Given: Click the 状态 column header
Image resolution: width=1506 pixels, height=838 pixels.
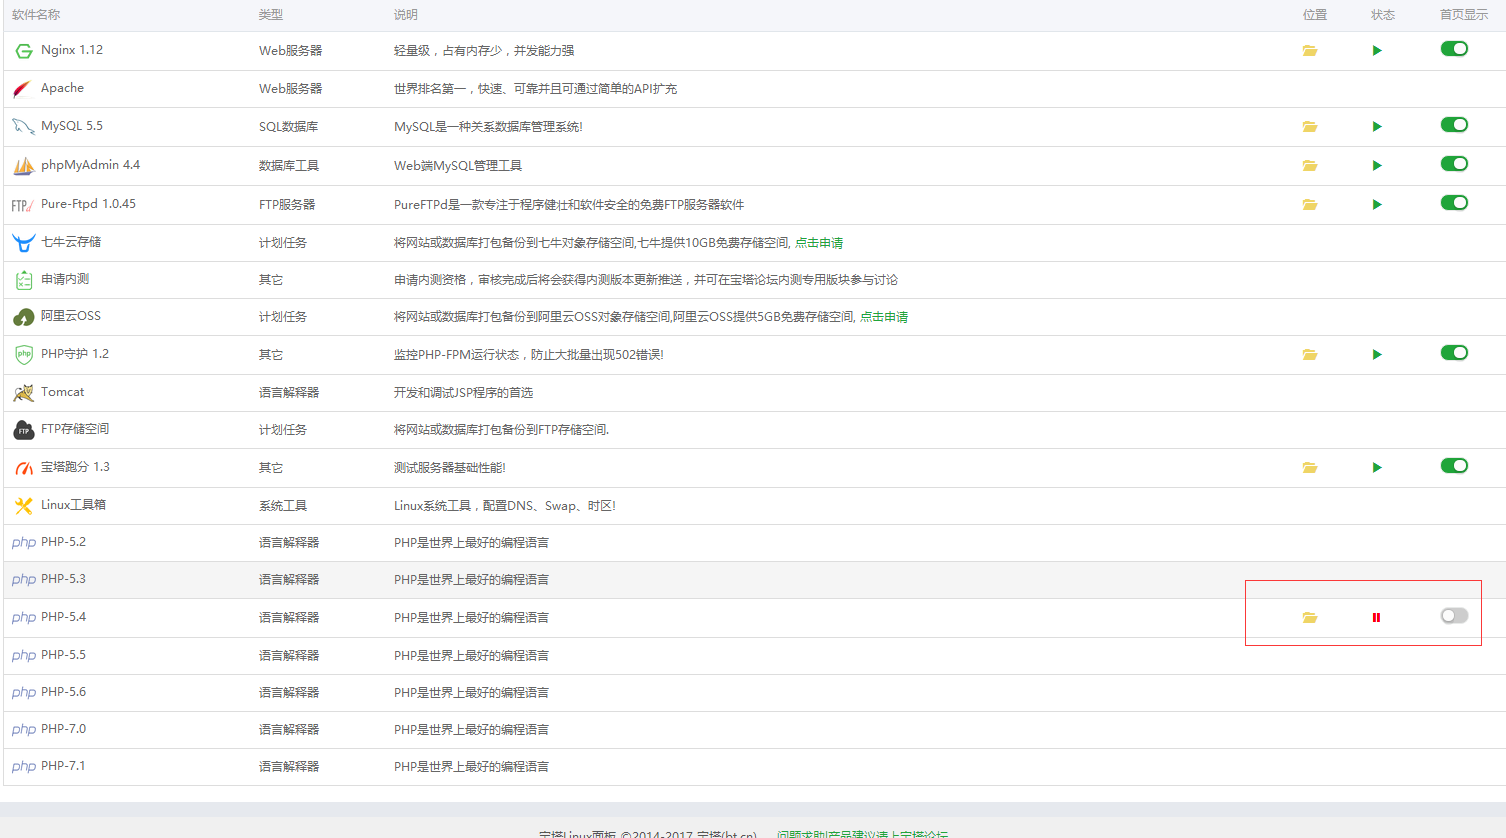Looking at the screenshot, I should coord(1383,15).
